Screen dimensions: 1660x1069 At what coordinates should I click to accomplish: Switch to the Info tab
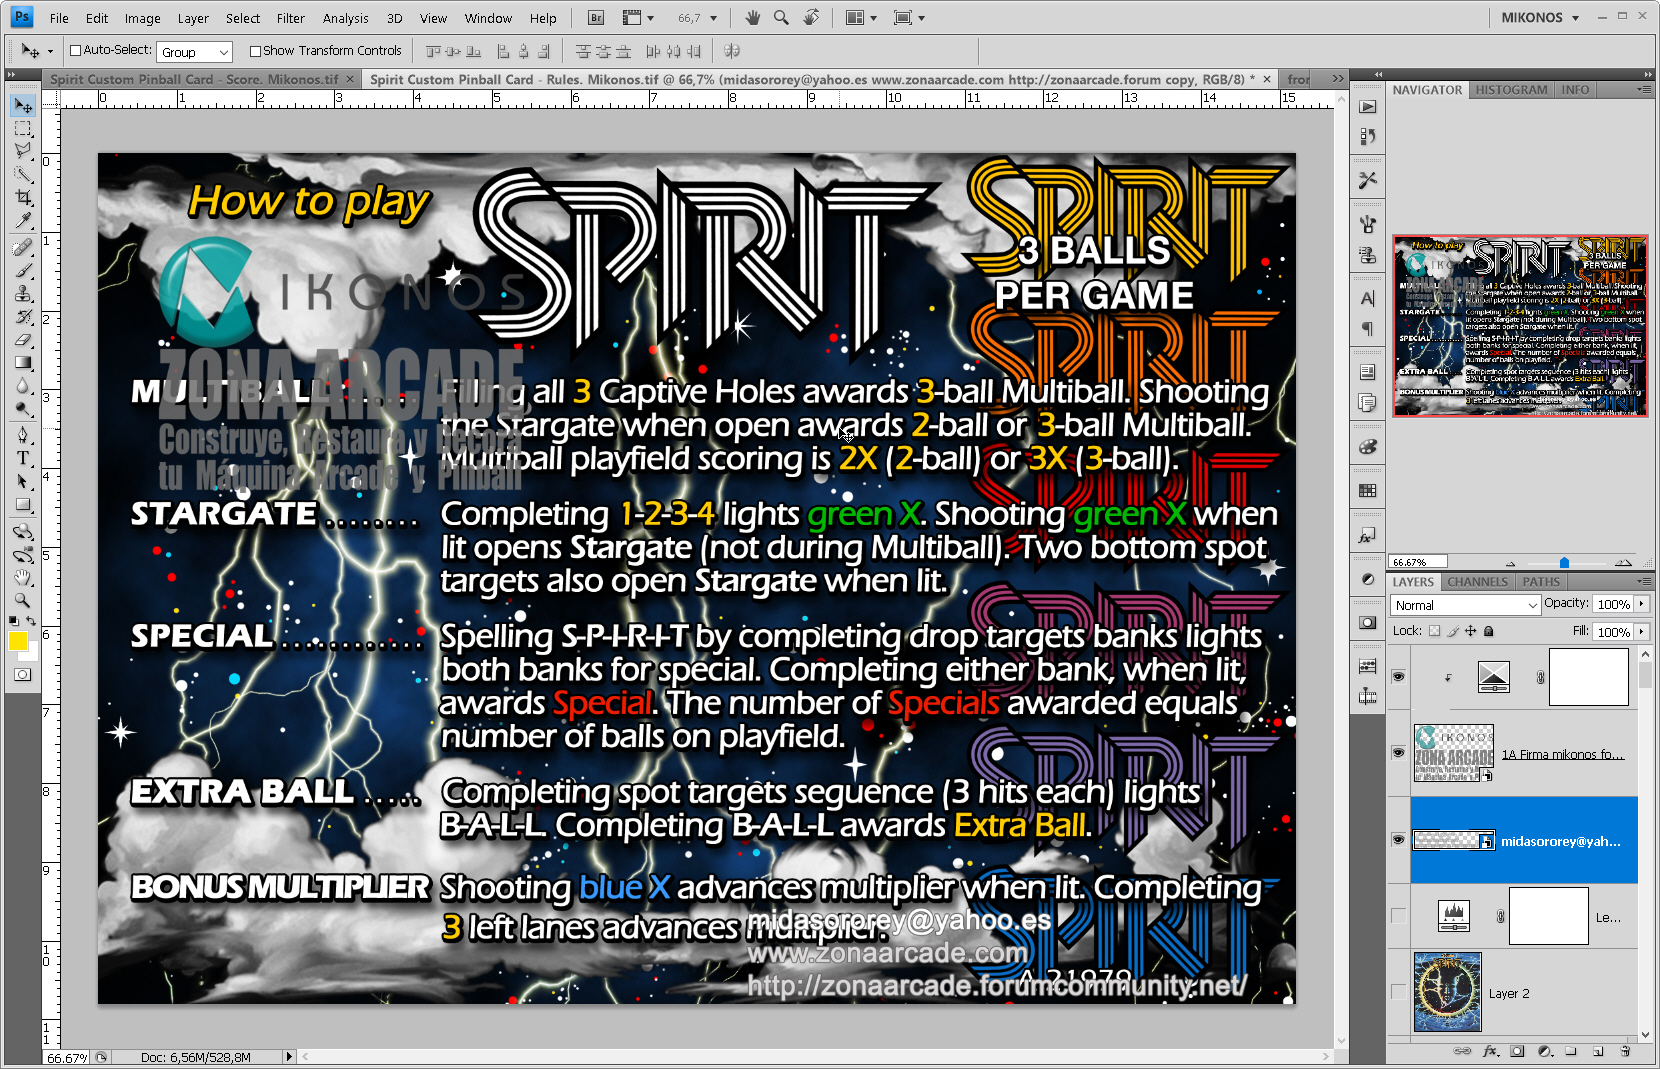[x=1575, y=90]
